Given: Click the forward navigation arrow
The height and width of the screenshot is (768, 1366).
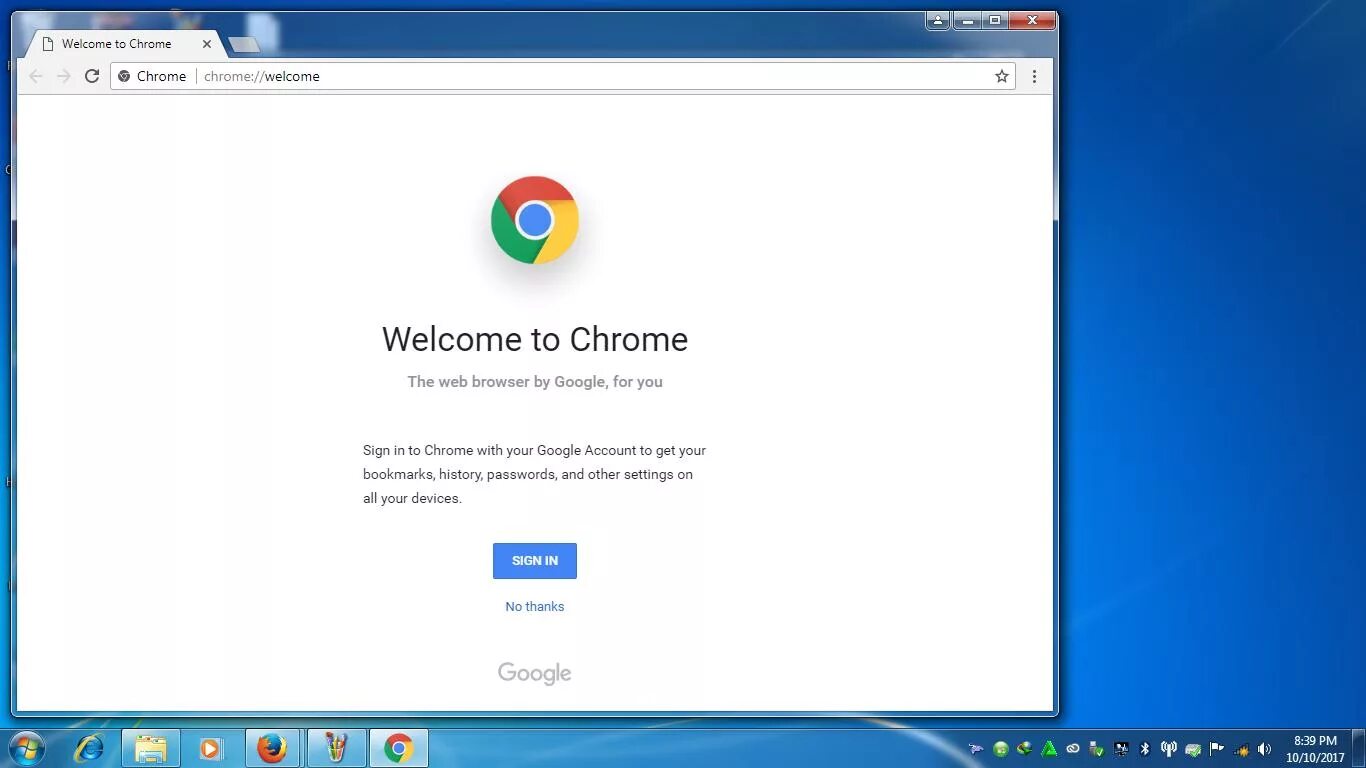Looking at the screenshot, I should tap(64, 76).
